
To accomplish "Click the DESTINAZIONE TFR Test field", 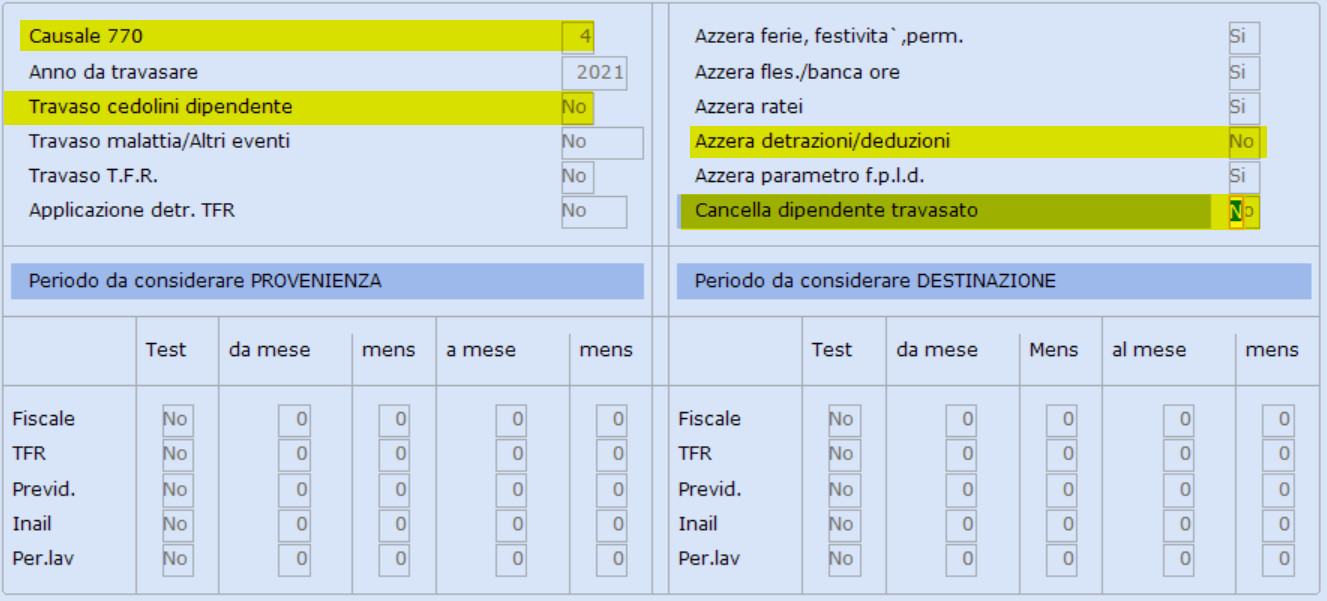I will [x=844, y=455].
